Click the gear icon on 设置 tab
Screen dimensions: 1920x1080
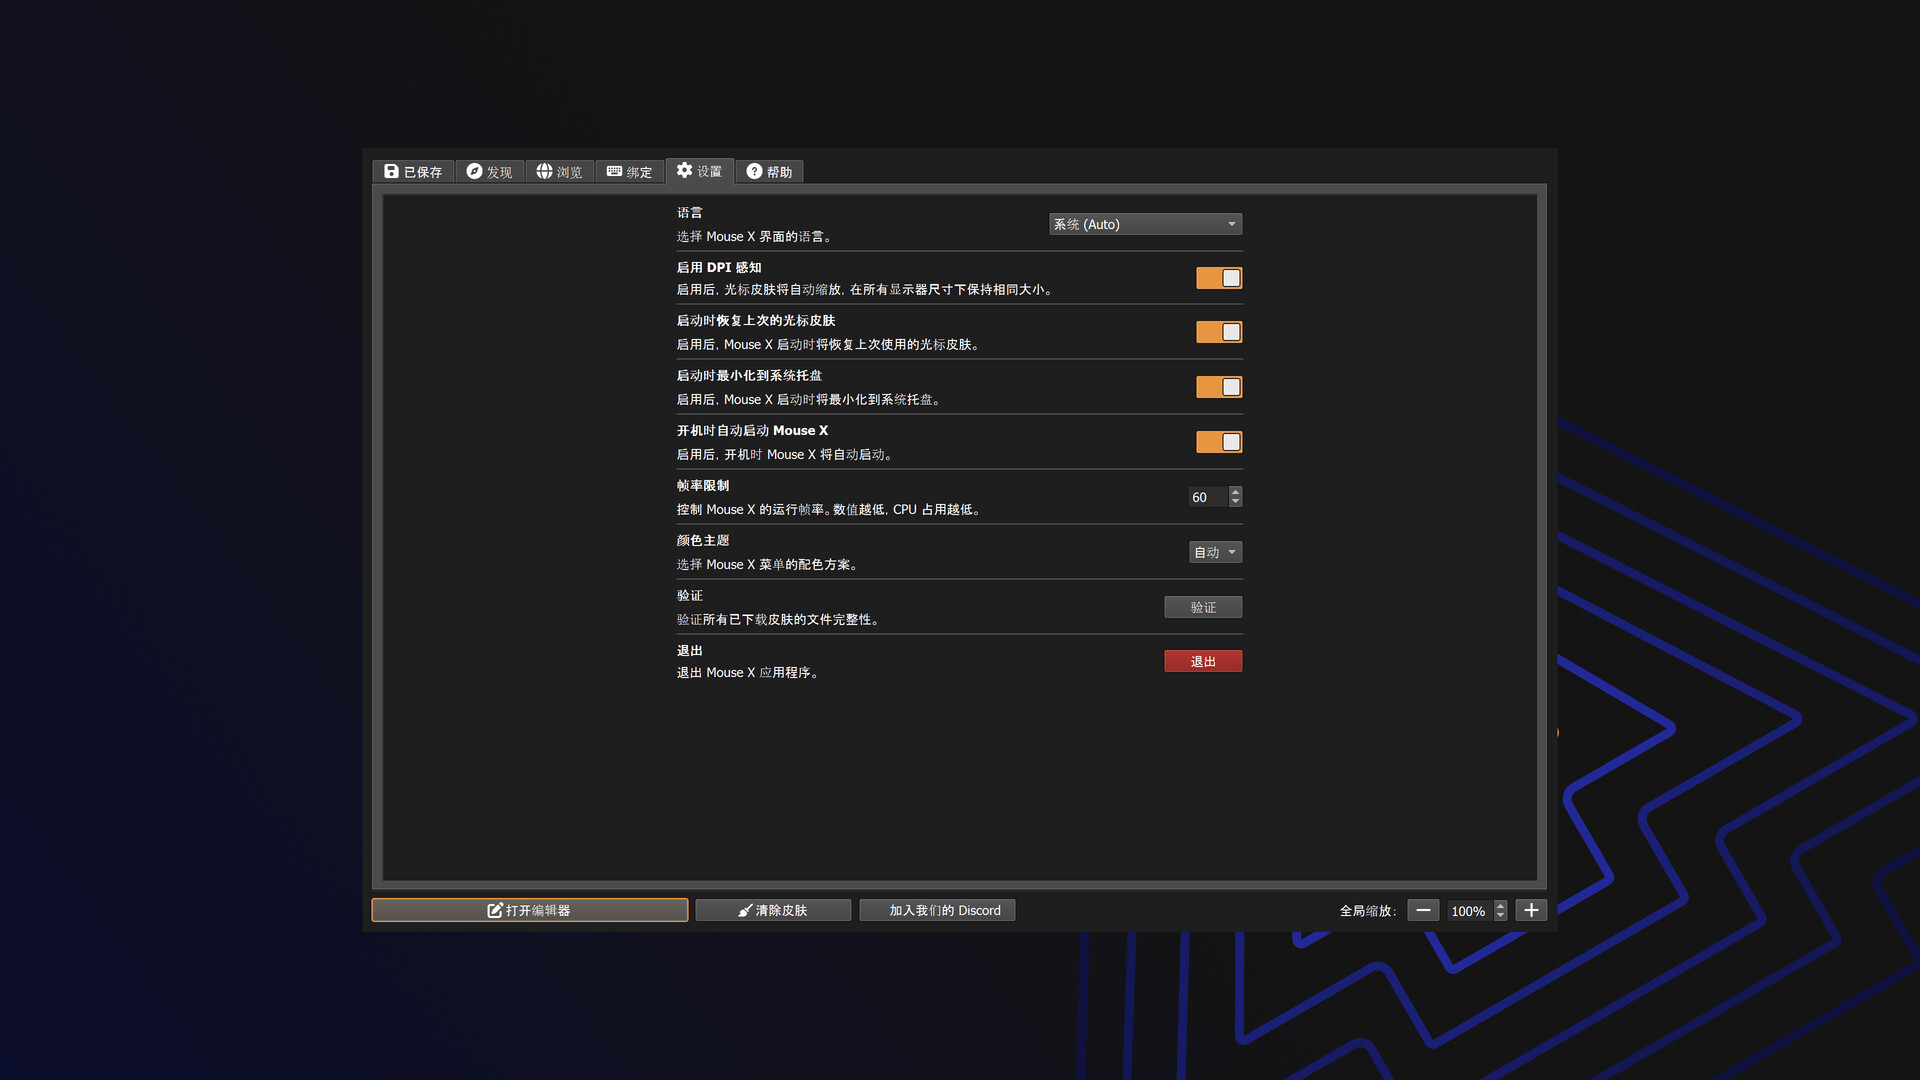click(x=684, y=170)
